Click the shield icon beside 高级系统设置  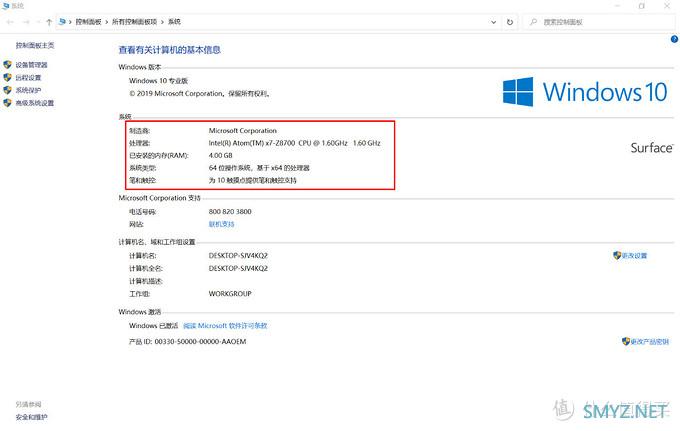pos(7,103)
